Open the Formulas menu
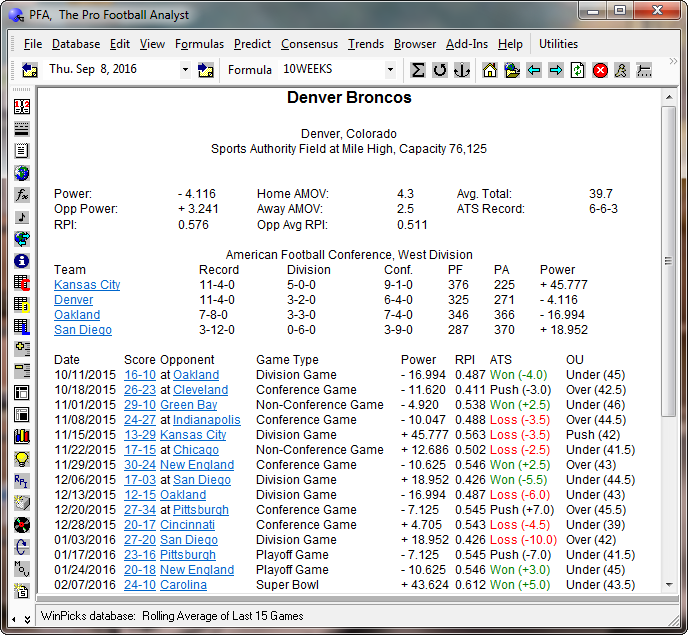The image size is (688, 635). pos(199,44)
